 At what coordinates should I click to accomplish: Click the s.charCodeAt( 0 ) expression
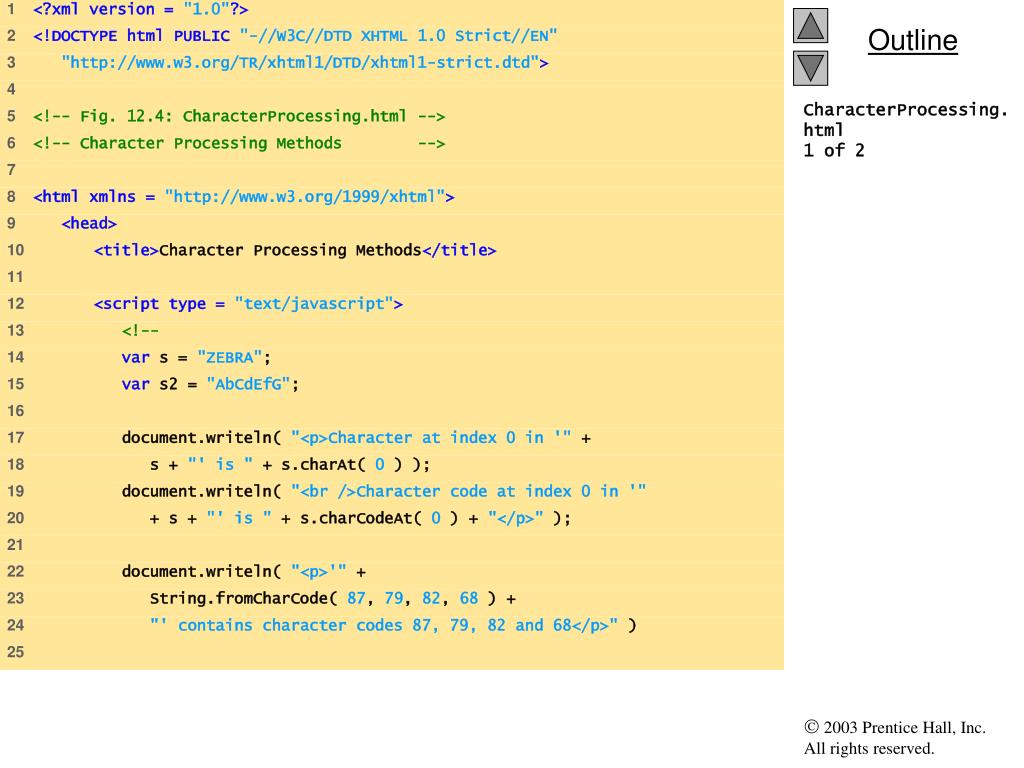tap(379, 518)
